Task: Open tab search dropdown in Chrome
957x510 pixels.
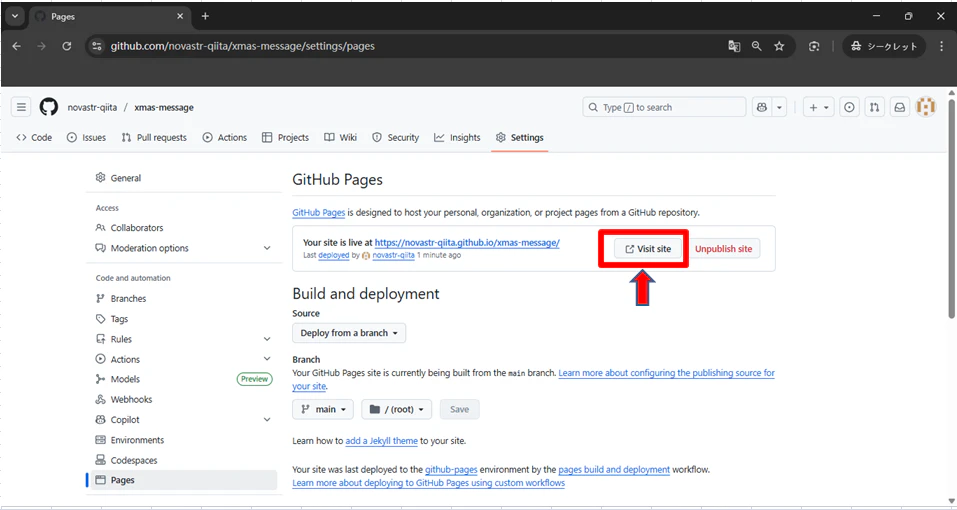Action: [x=15, y=16]
